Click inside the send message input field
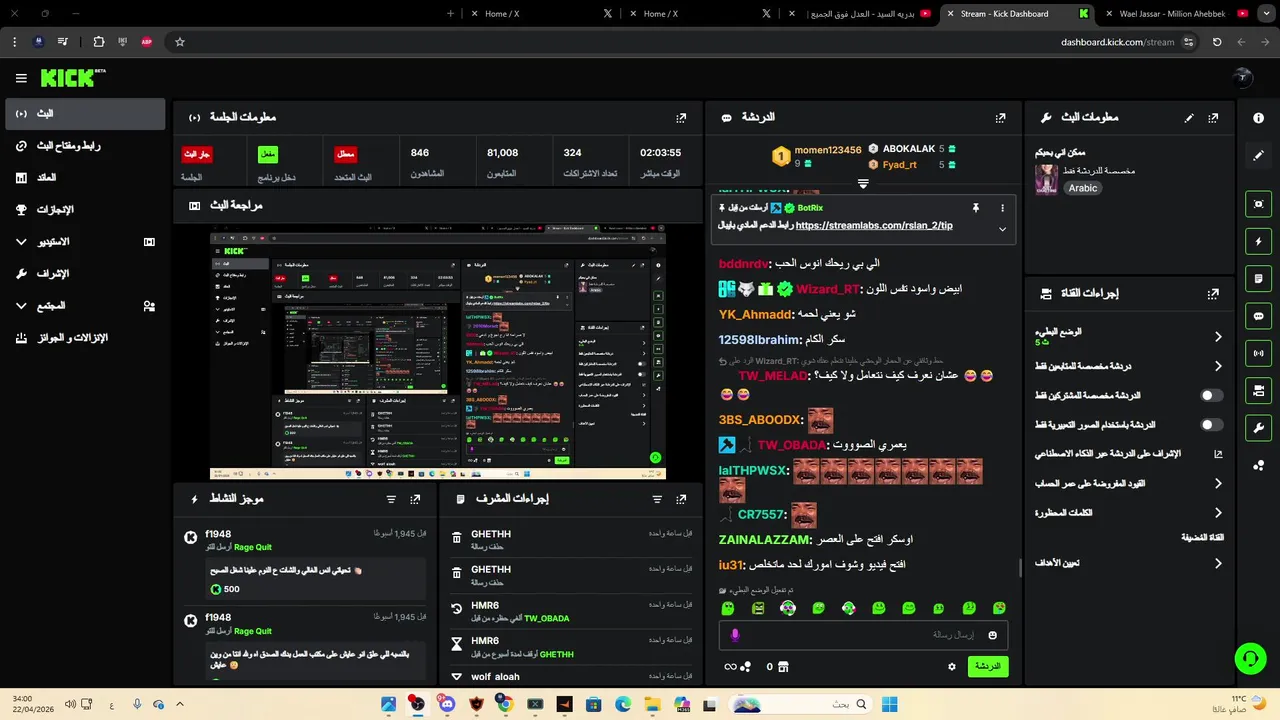The image size is (1280, 720). click(x=863, y=635)
